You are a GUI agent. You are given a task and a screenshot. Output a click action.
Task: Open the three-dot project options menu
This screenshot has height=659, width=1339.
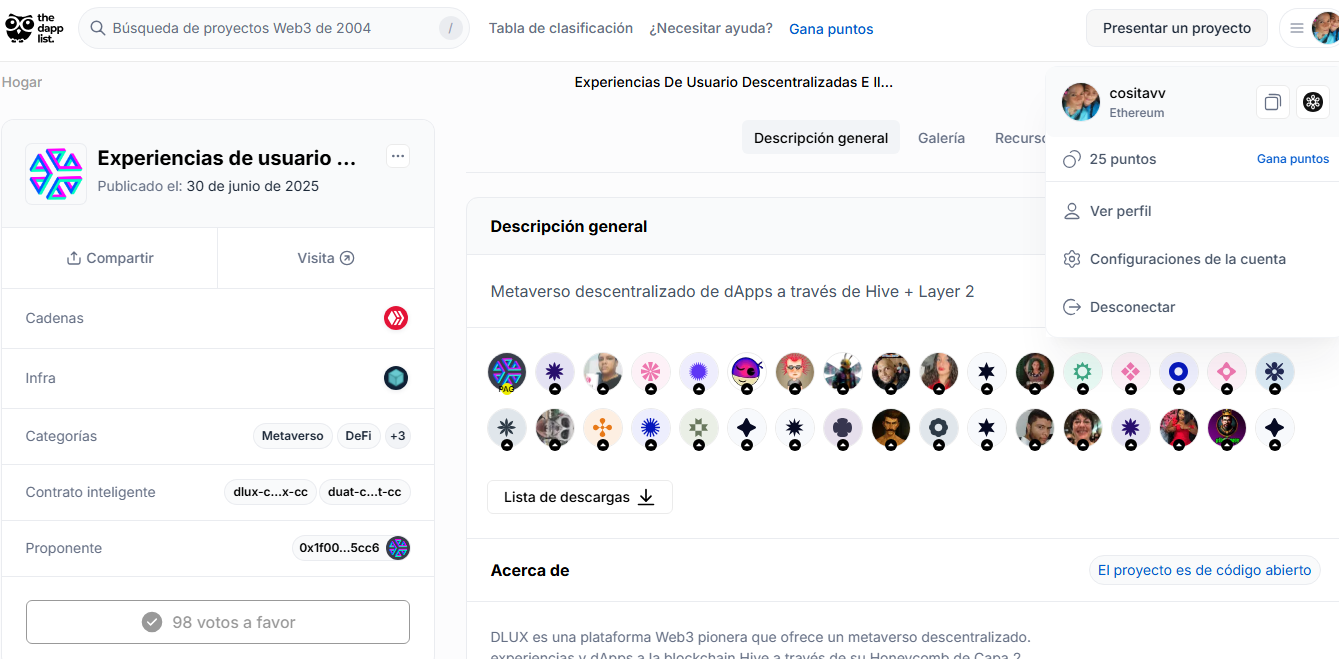pyautogui.click(x=398, y=156)
